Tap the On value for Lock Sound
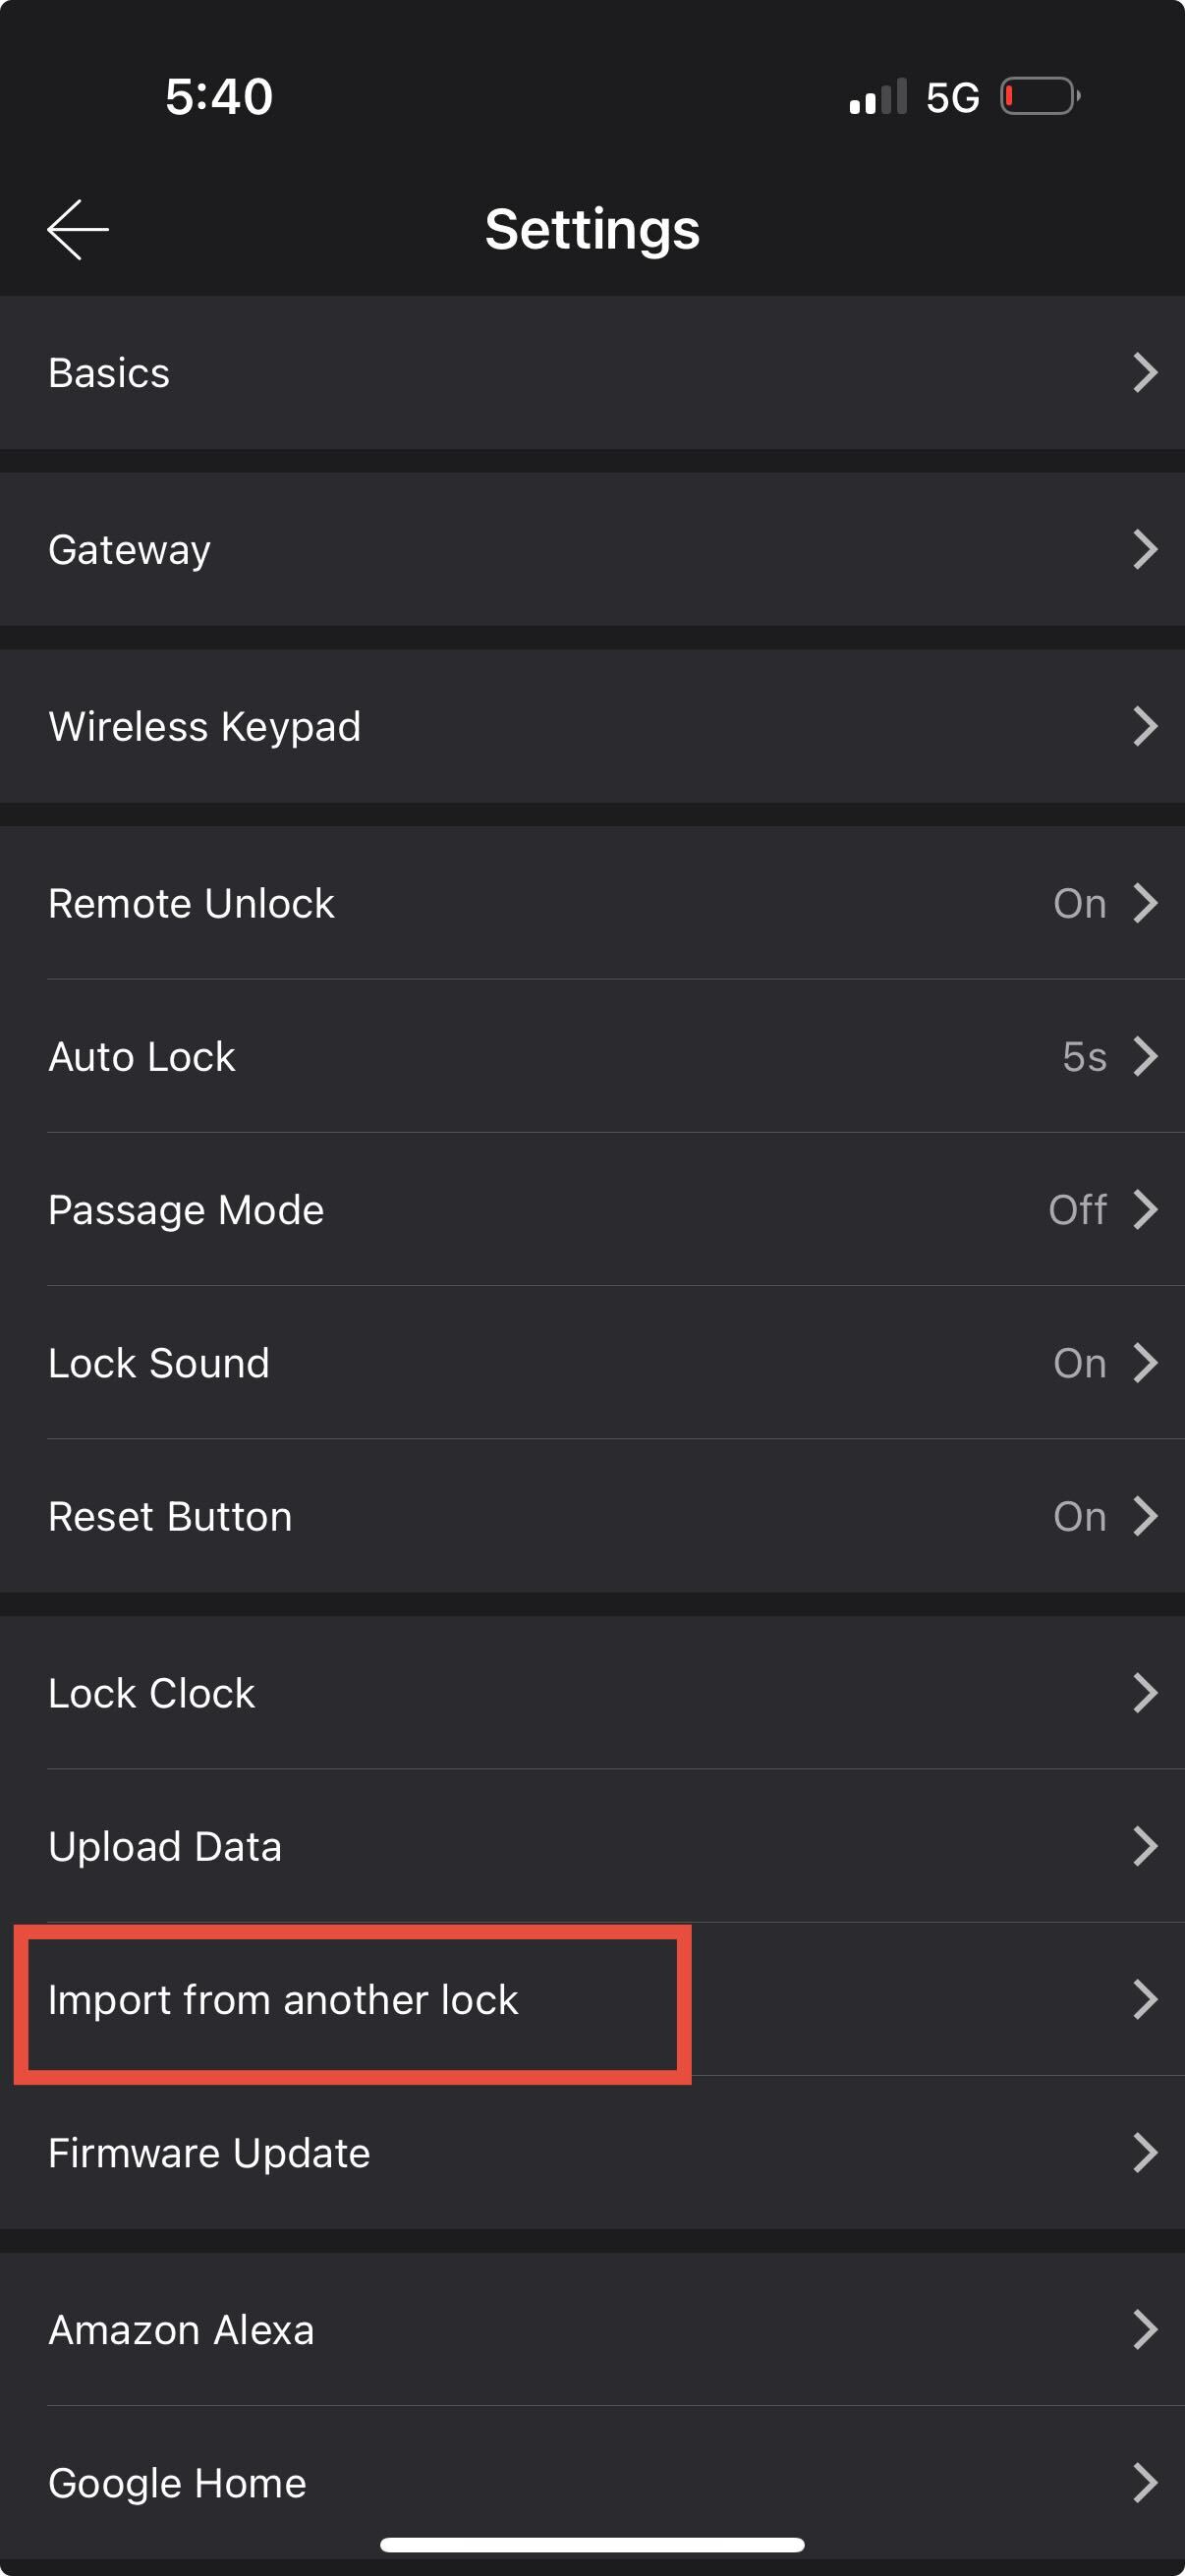This screenshot has width=1185, height=2576. pyautogui.click(x=1079, y=1363)
